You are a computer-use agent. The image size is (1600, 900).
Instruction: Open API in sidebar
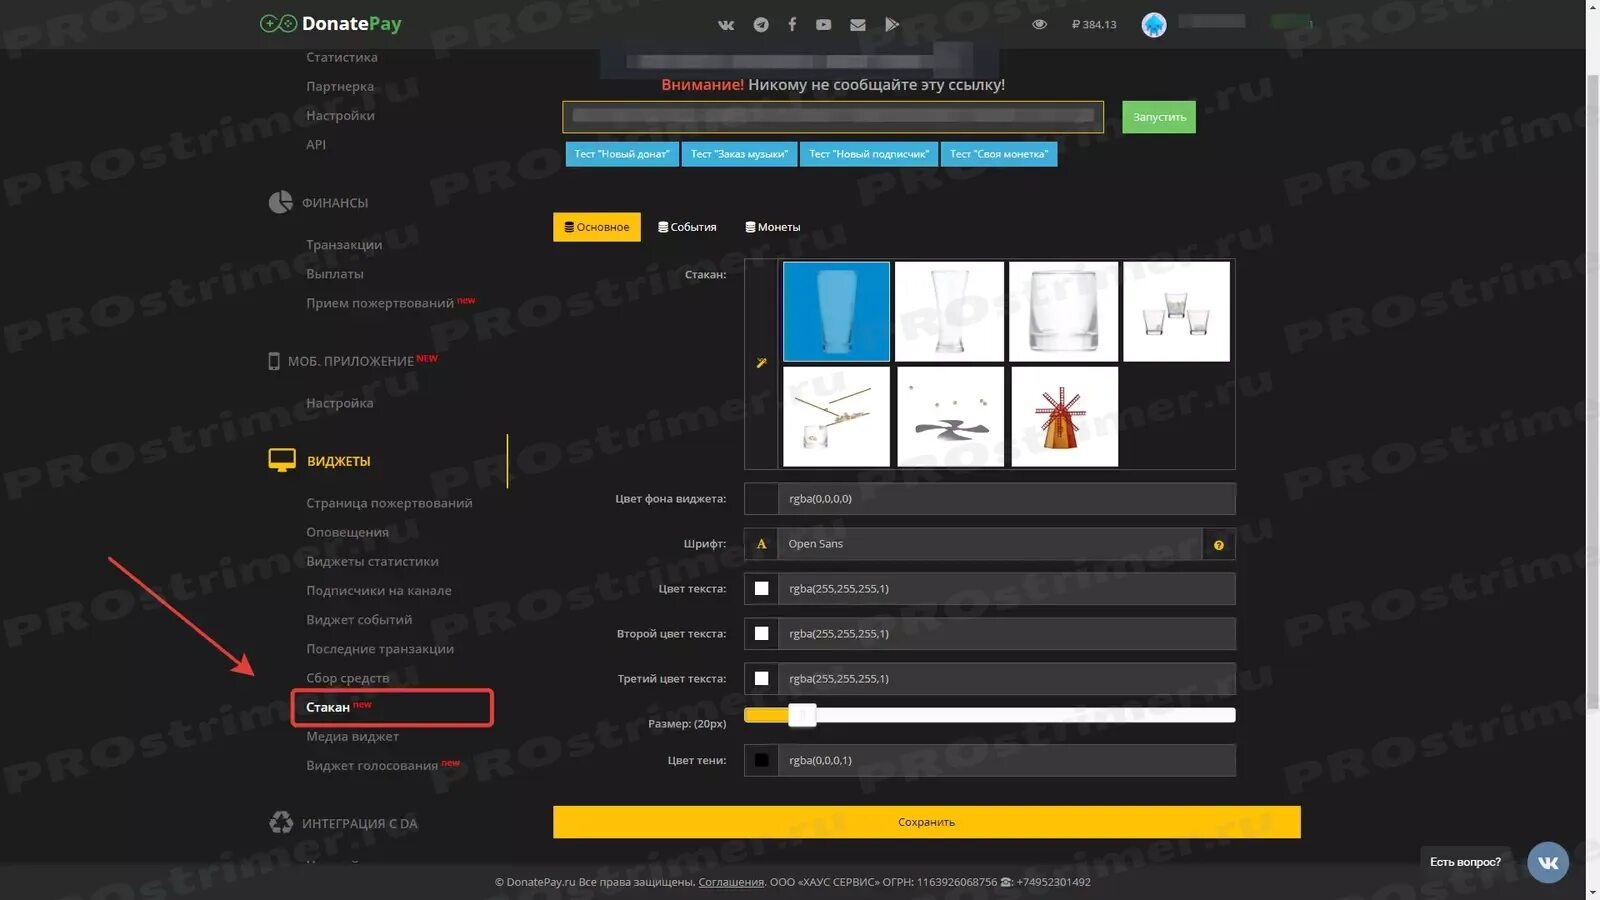click(316, 144)
